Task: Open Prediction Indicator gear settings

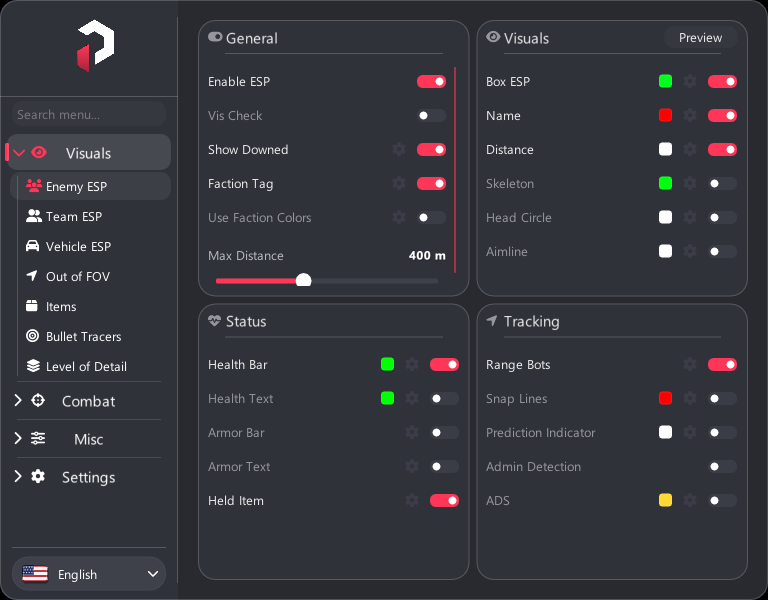Action: tap(690, 432)
